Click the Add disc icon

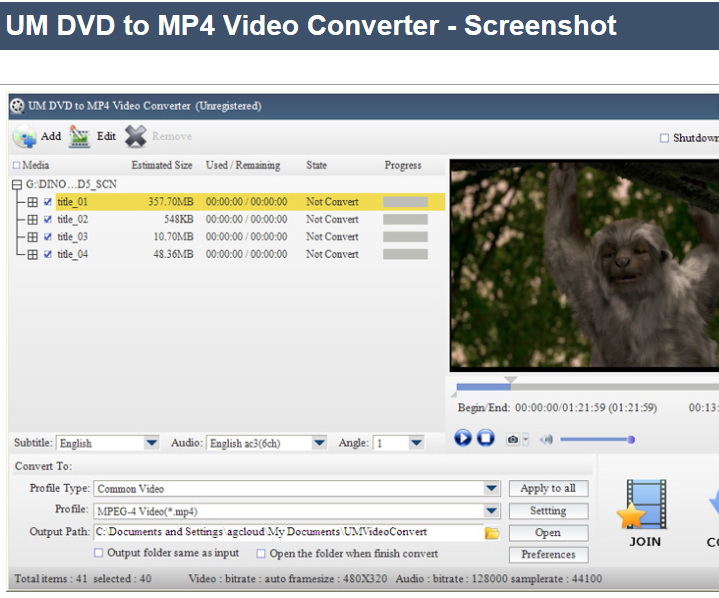(24, 136)
